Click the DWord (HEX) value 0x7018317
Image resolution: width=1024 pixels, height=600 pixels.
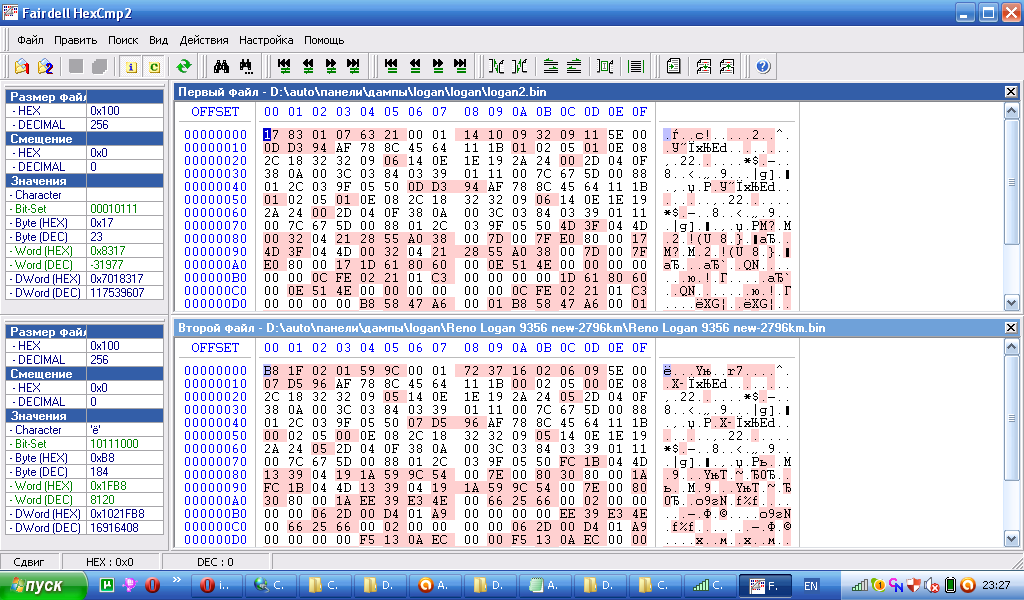pyautogui.click(x=117, y=279)
